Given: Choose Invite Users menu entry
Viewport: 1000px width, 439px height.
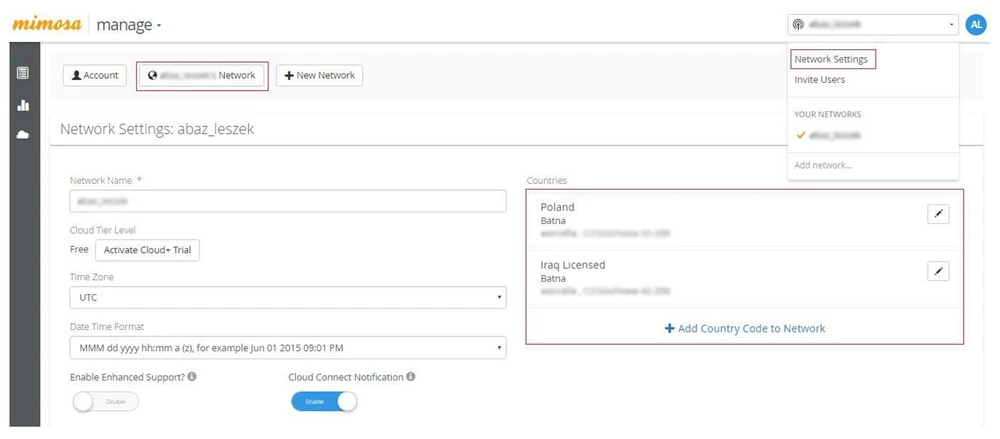Looking at the screenshot, I should pos(820,80).
